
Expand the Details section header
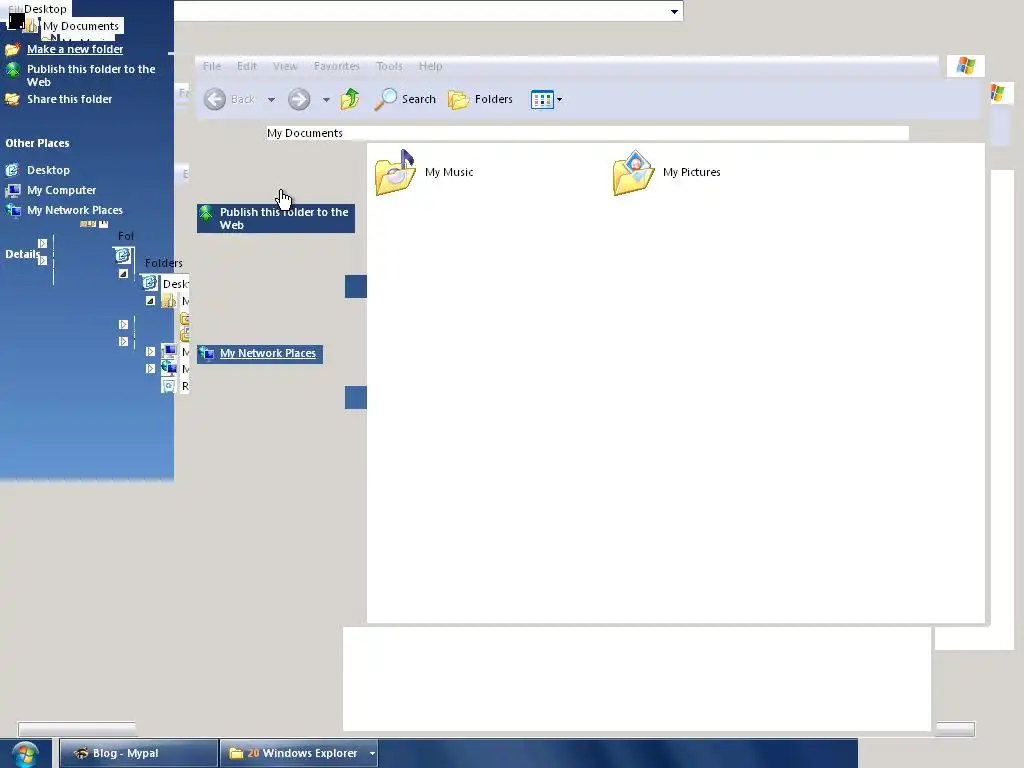click(22, 254)
